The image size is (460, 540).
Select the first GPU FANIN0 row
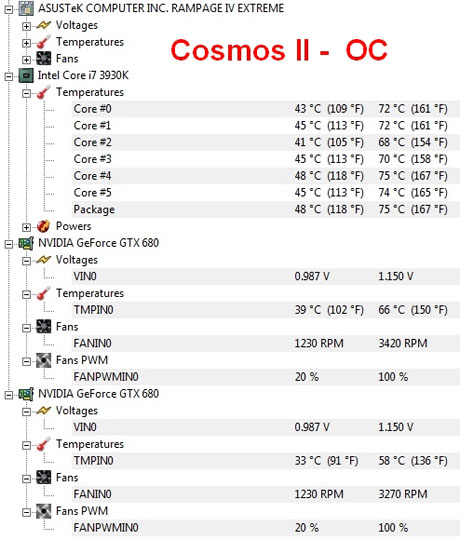(266, 343)
